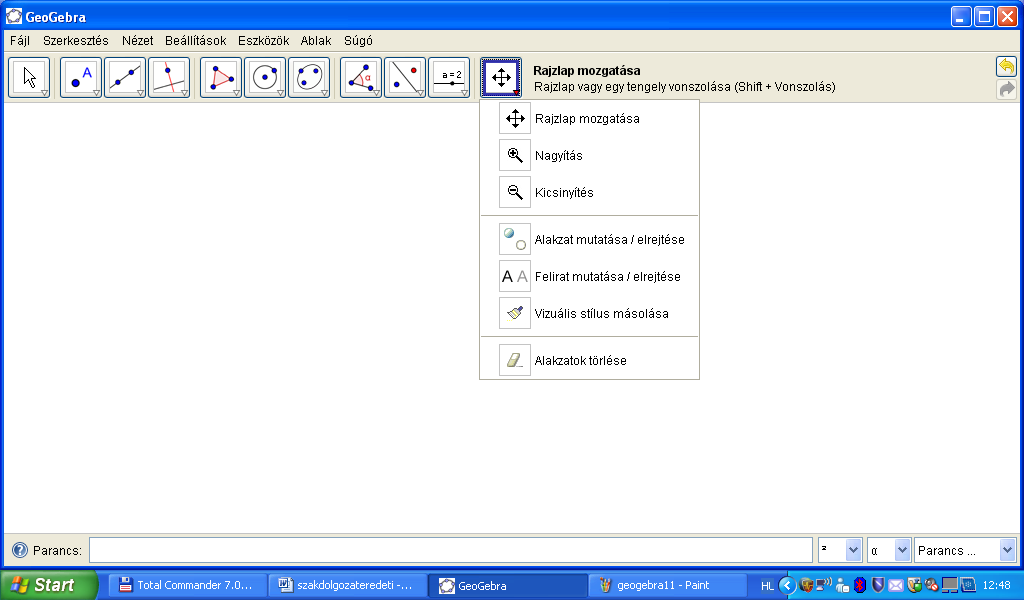Choose Felirat mutatása / elrejtése tool
Image resolution: width=1024 pixels, height=600 pixels.
tap(589, 277)
